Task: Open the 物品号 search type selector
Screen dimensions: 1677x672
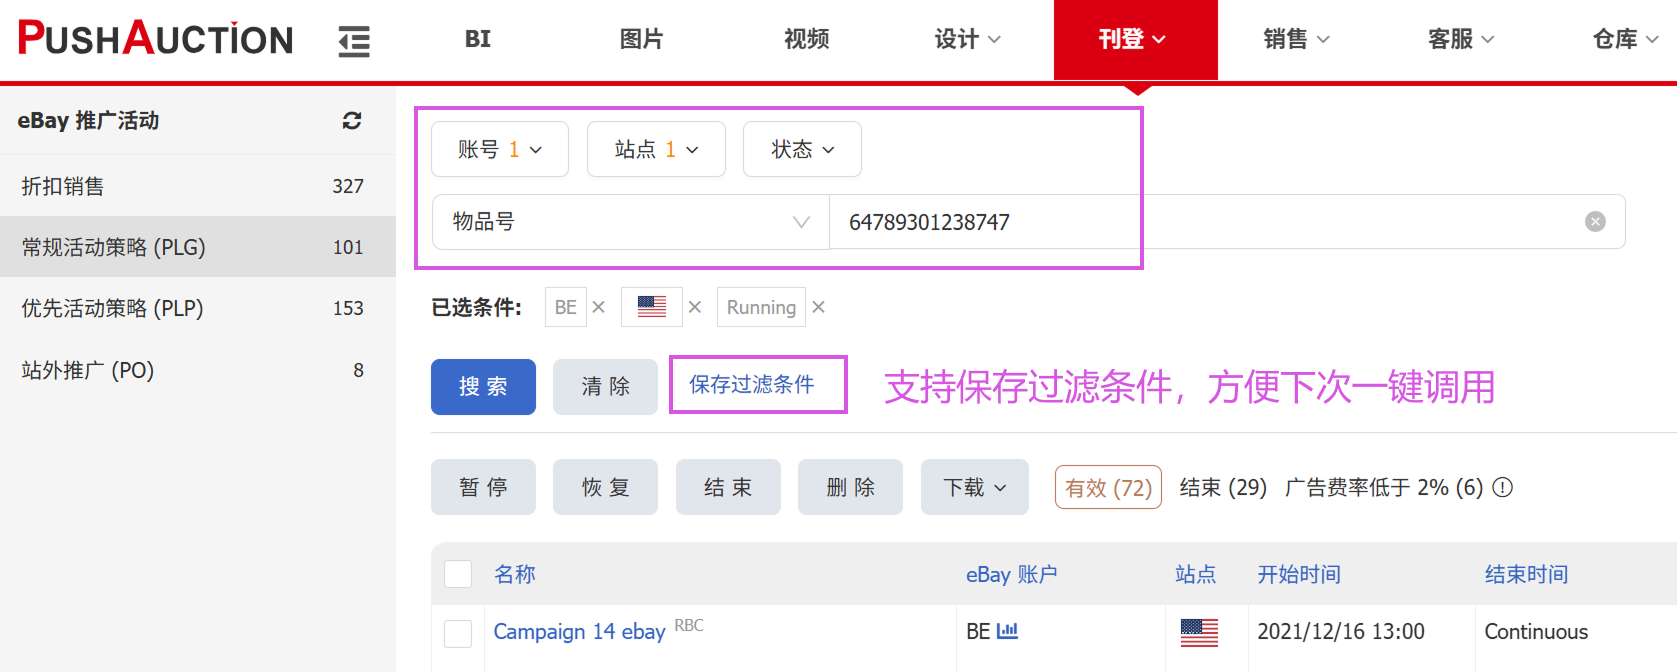Action: pyautogui.click(x=630, y=222)
